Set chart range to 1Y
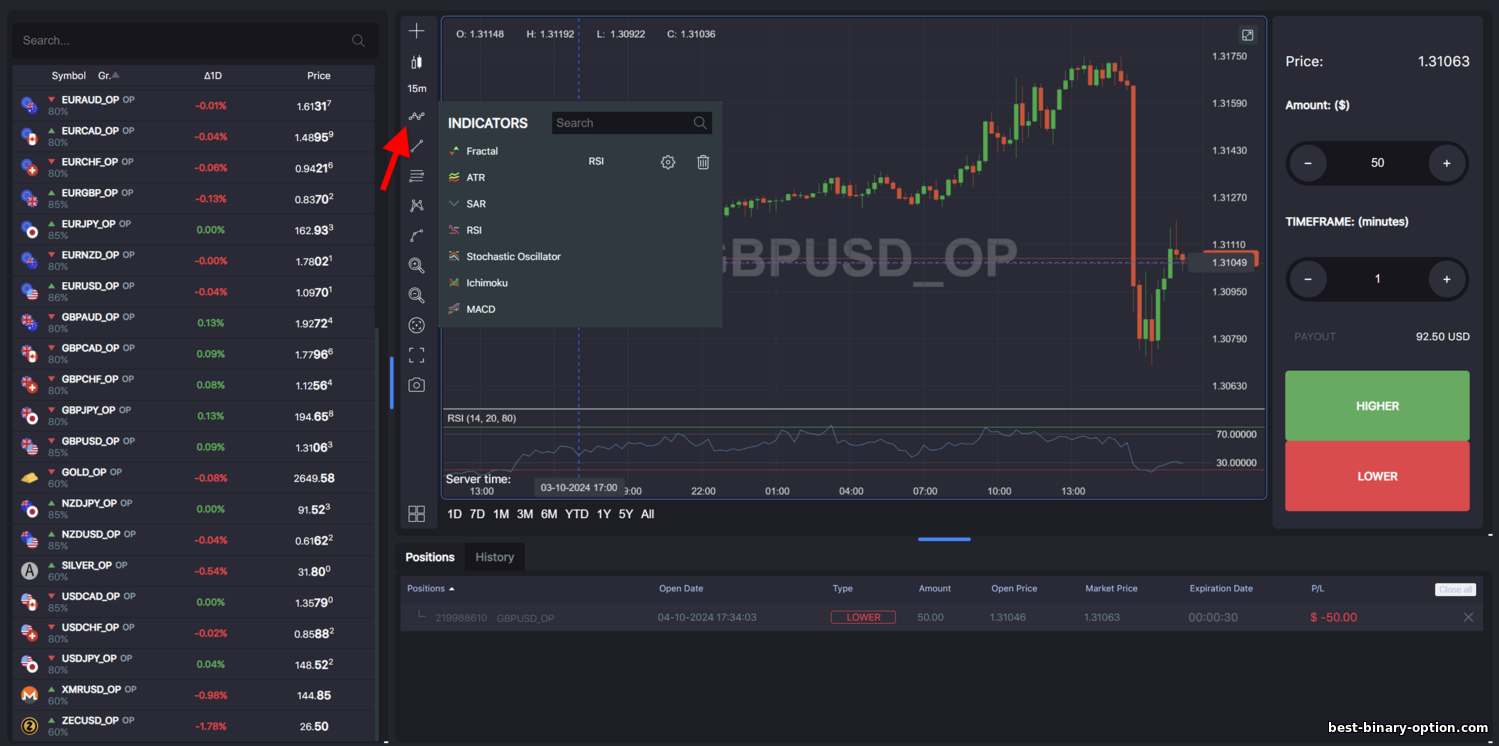1499x746 pixels. coord(604,514)
